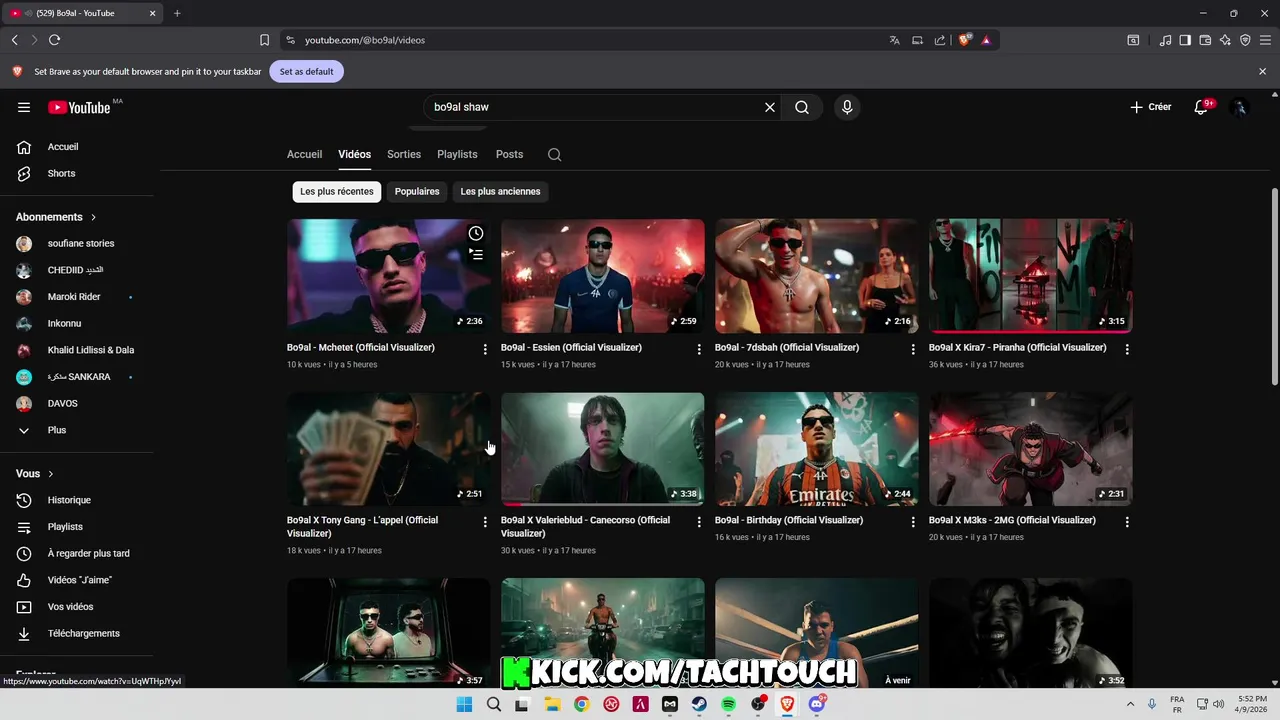
Task: Open Brave Shields lion icon
Action: (x=964, y=40)
